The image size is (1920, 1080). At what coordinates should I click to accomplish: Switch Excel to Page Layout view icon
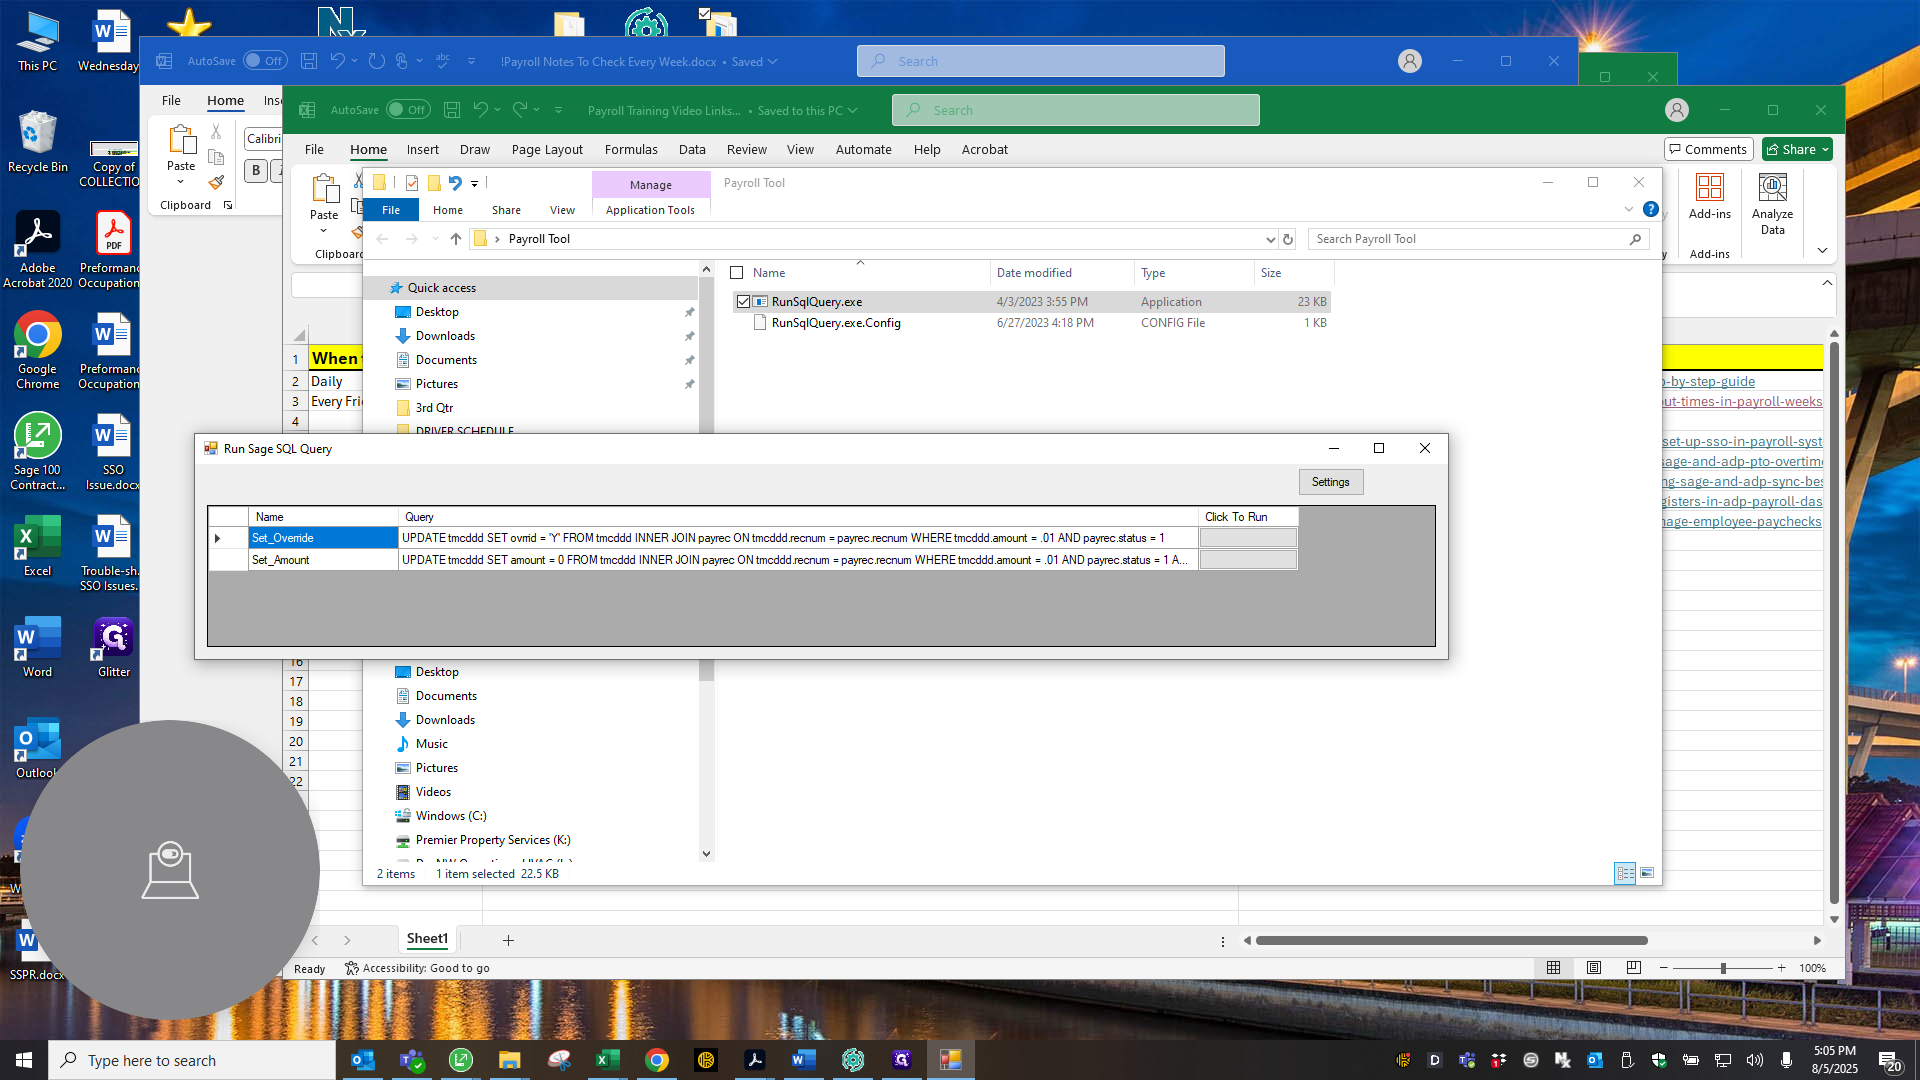tap(1594, 968)
